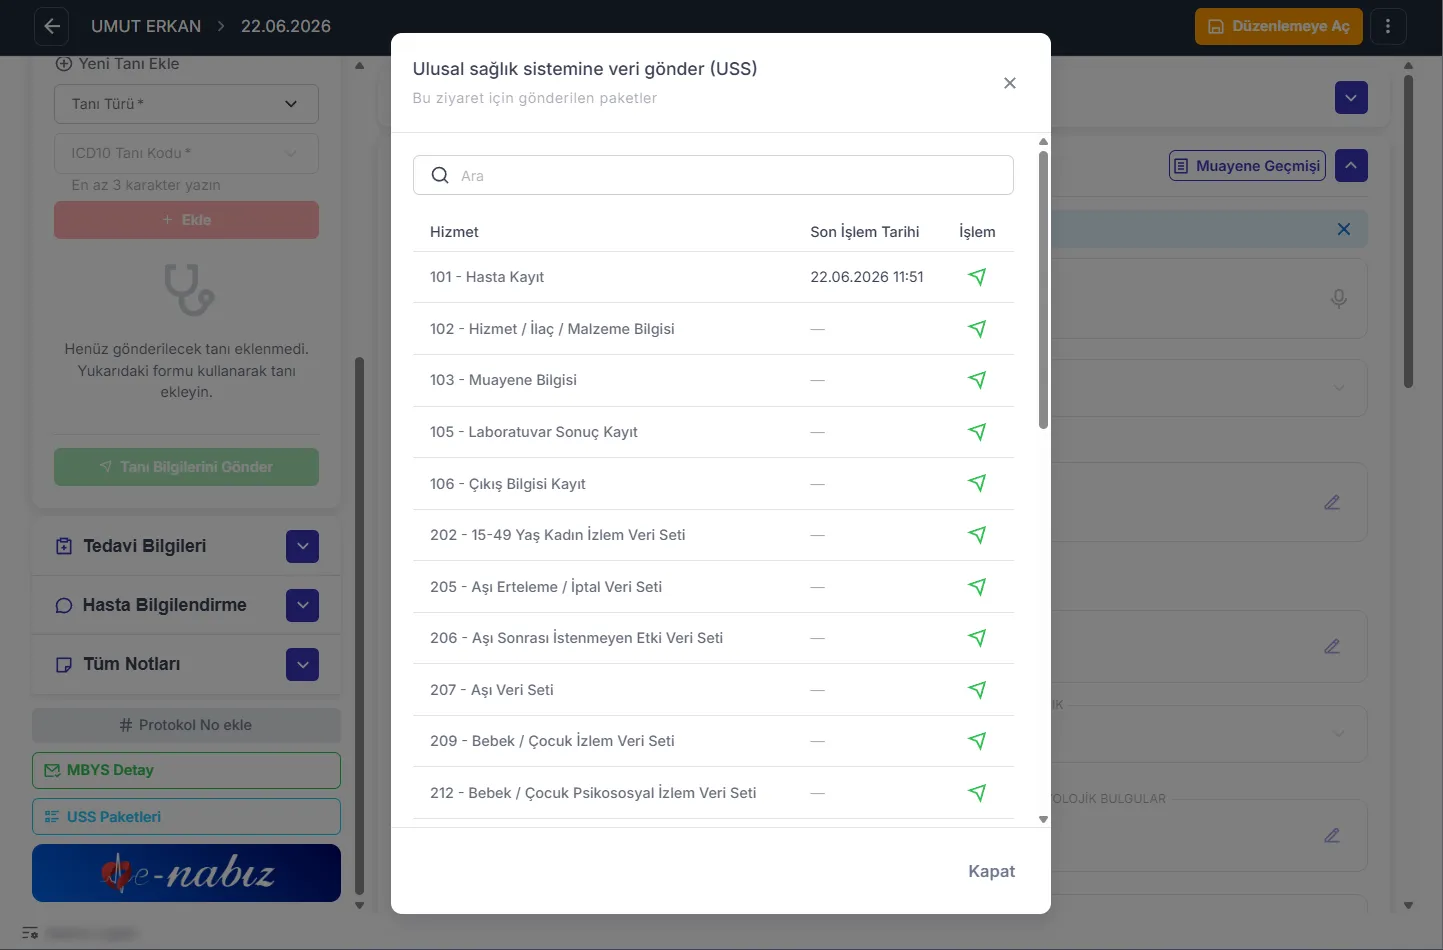Close the USS dialog with the X icon
This screenshot has height=950, width=1443.
[1010, 83]
